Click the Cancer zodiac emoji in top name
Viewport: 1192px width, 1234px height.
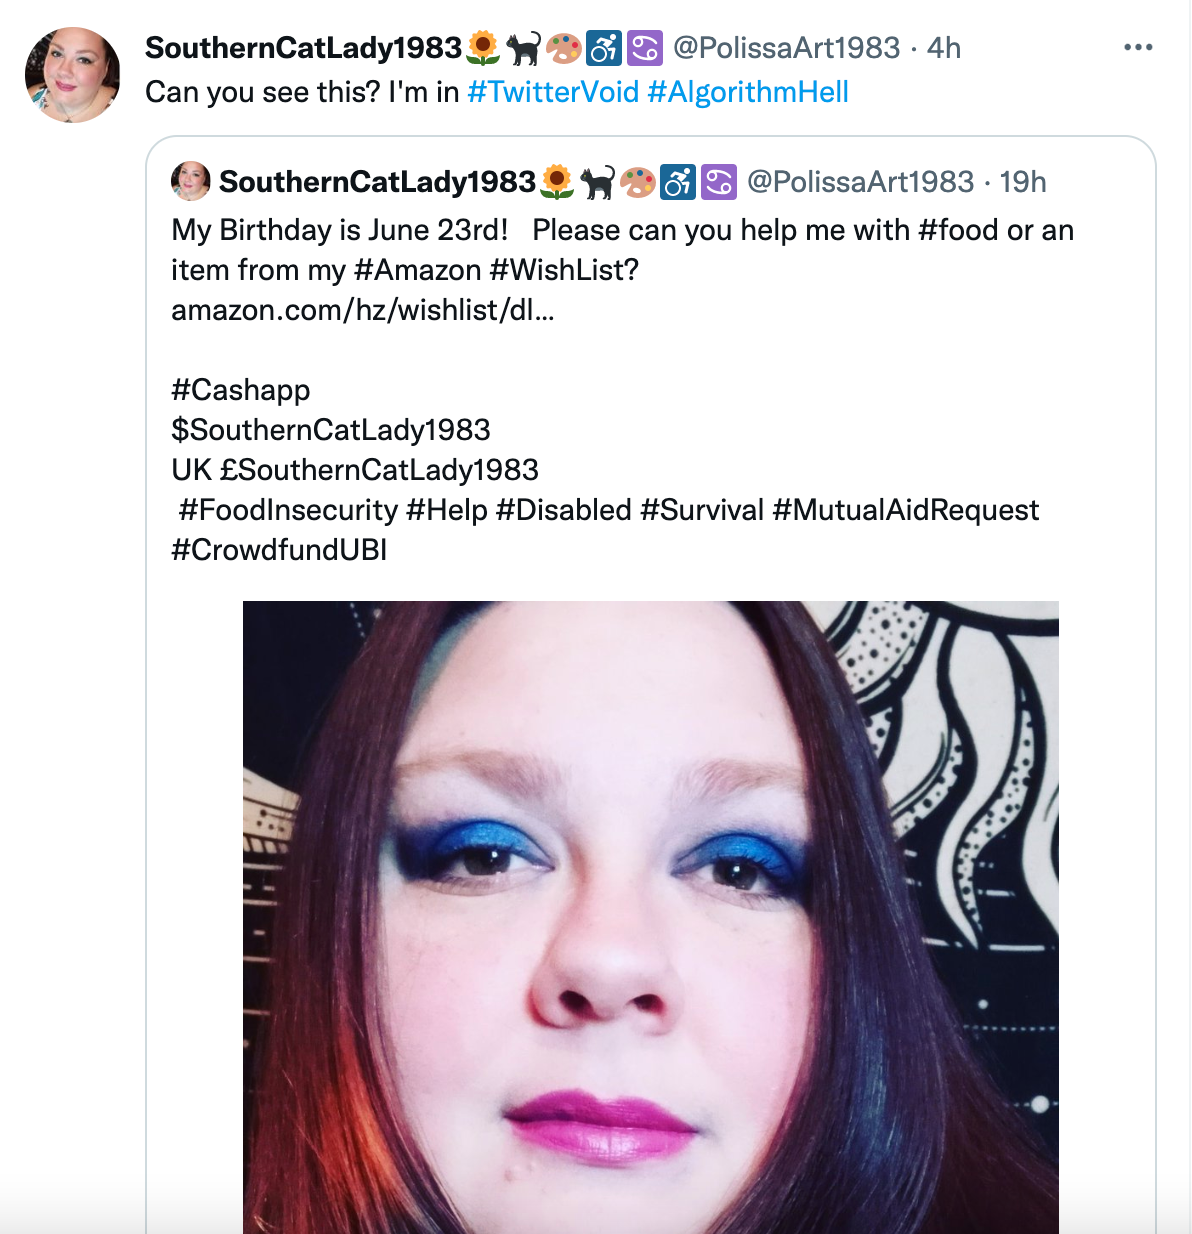coord(645,47)
